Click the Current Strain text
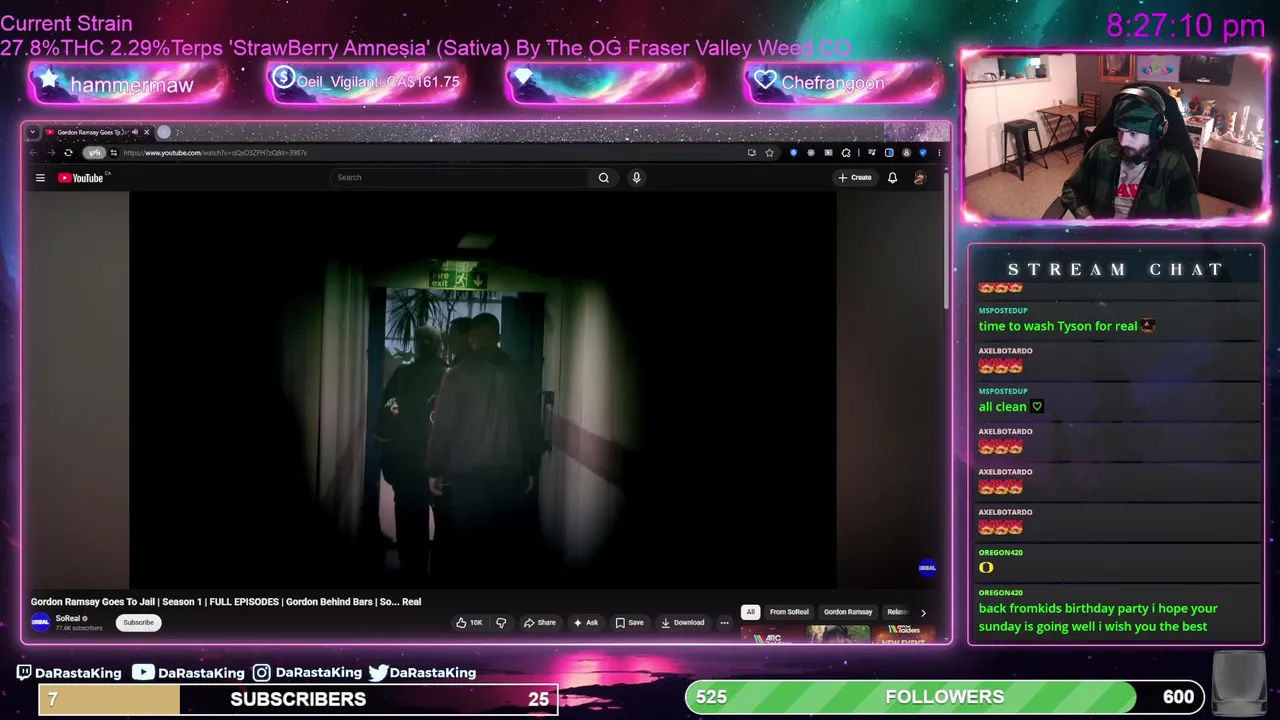 point(66,23)
